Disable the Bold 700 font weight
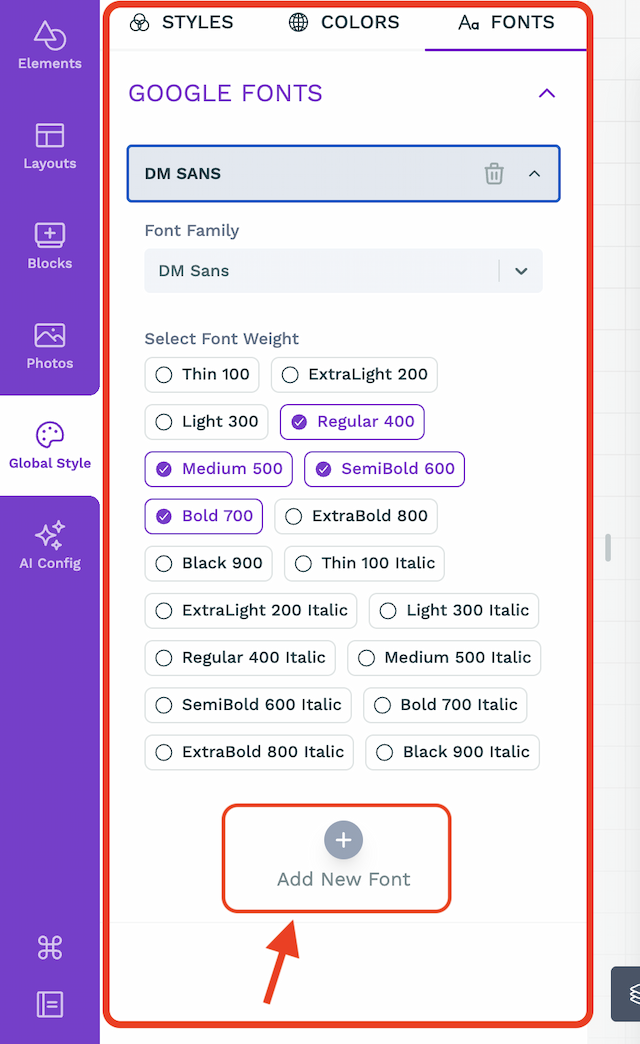Screen dimensions: 640x1044 click(x=204, y=517)
